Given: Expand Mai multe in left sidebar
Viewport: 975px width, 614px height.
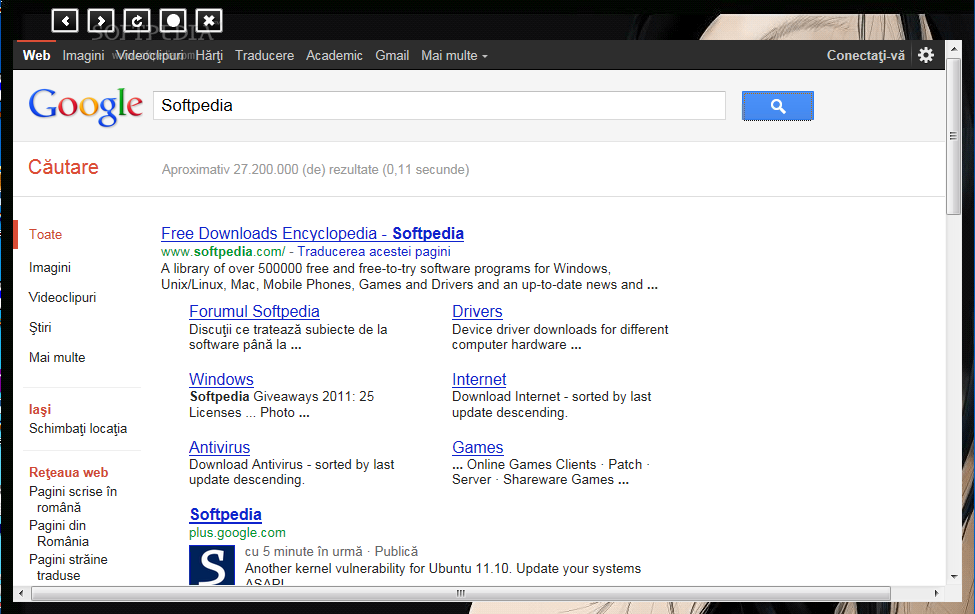Looking at the screenshot, I should (57, 357).
